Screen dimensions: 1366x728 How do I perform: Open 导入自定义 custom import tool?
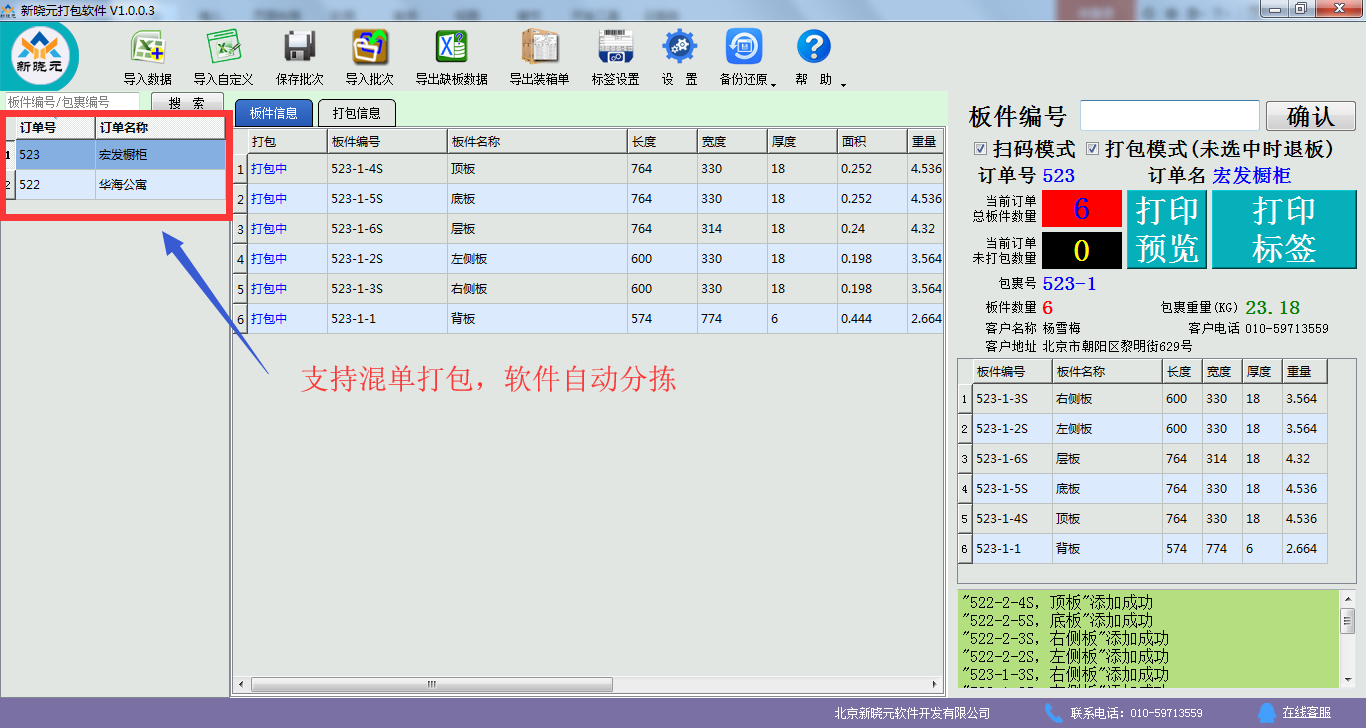click(x=223, y=47)
